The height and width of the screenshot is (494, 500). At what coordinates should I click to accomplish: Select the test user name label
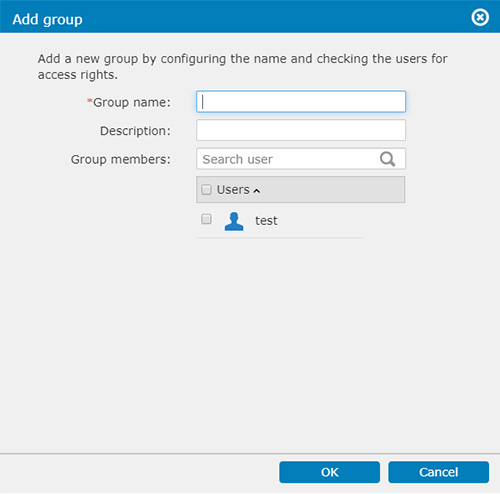tap(266, 221)
